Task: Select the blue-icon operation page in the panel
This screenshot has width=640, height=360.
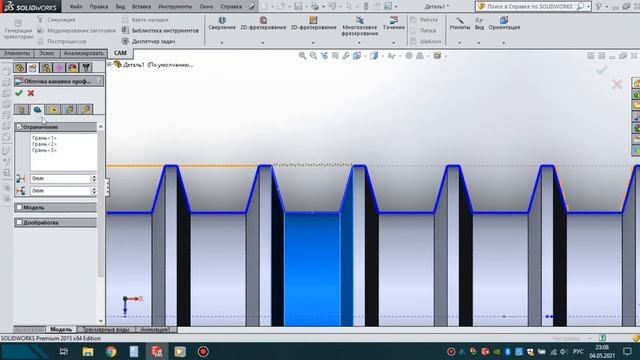Action: (37, 109)
